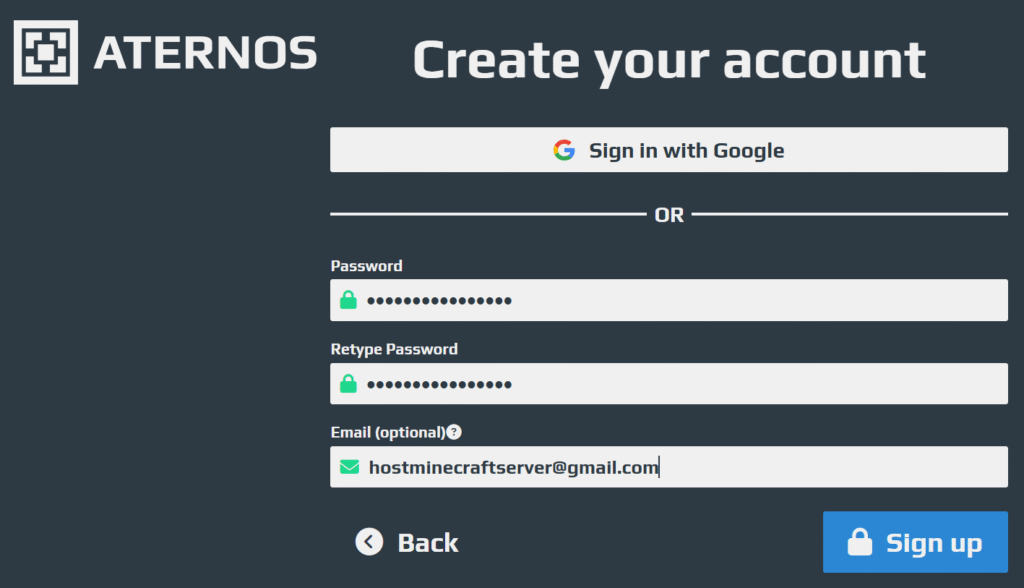Click the white lock icon on Sign up

859,543
